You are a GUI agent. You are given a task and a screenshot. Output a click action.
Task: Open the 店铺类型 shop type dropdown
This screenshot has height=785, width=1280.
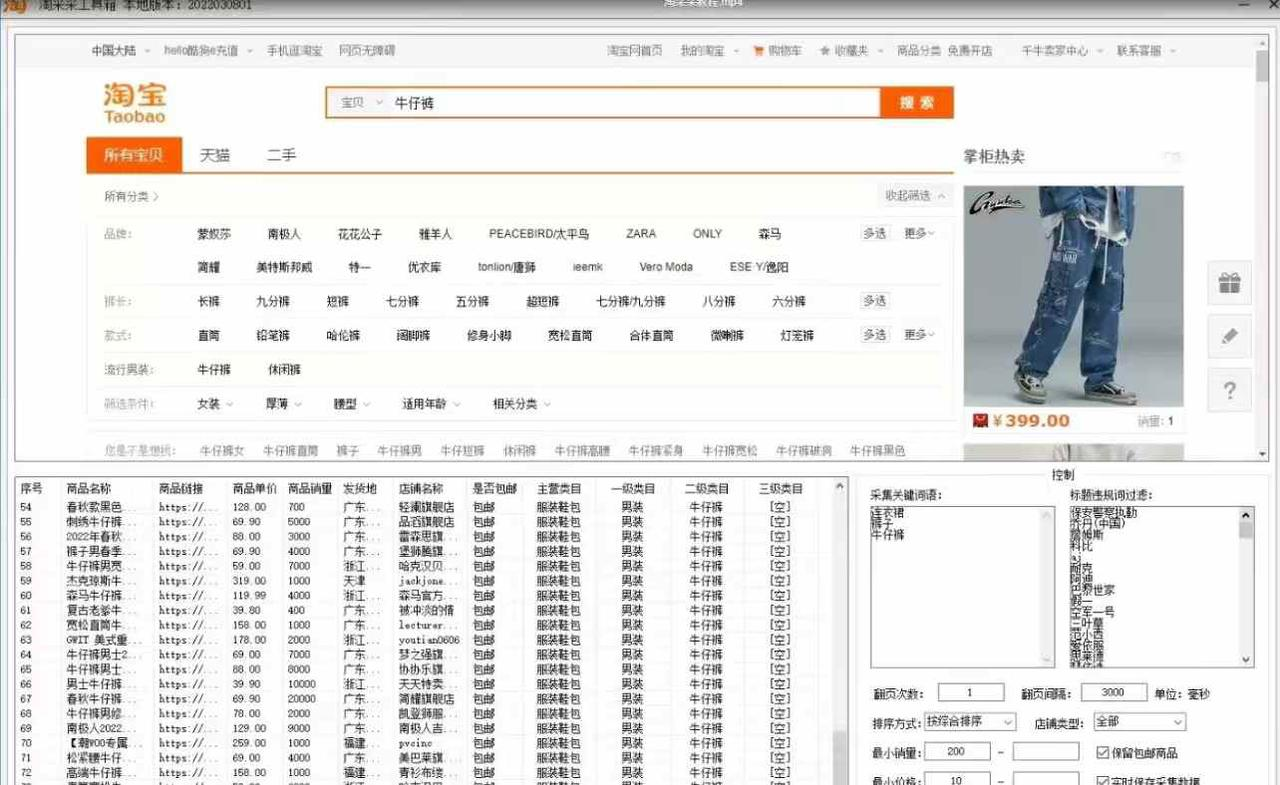[1138, 722]
